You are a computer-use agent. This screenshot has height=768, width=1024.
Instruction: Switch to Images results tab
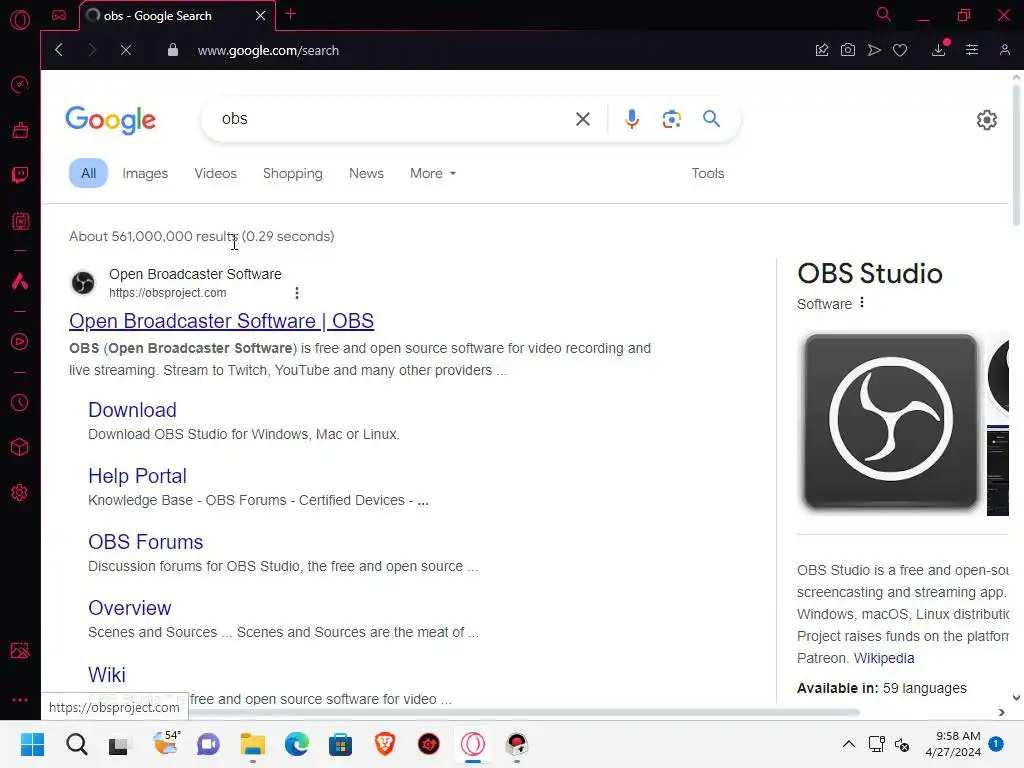pos(145,174)
